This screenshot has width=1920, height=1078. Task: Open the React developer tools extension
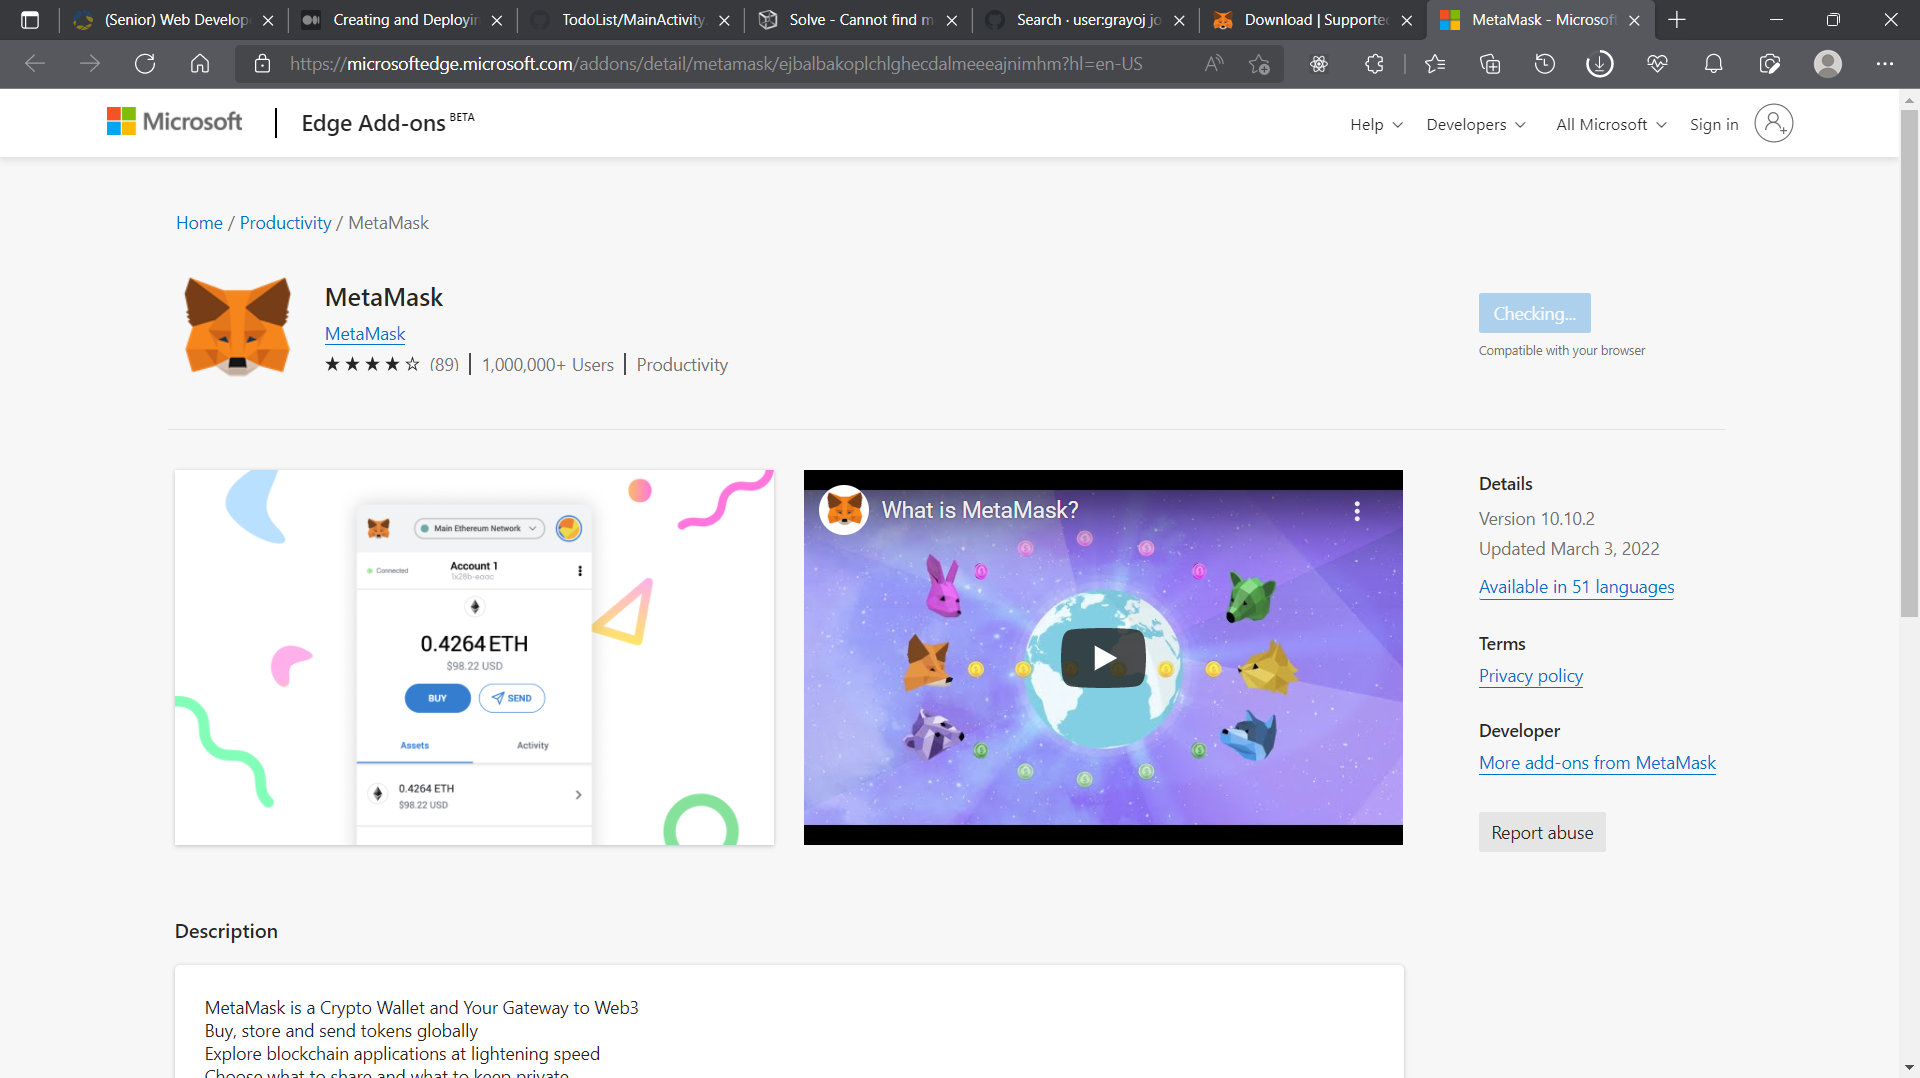click(1319, 64)
